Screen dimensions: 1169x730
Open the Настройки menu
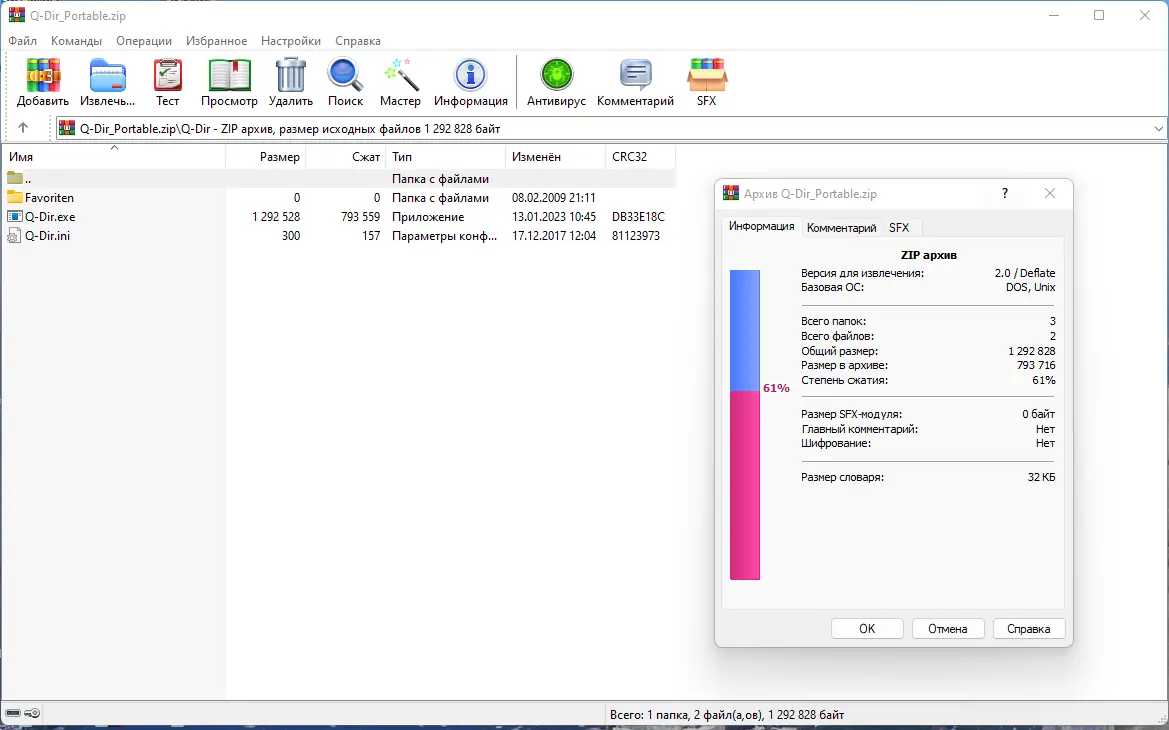click(x=291, y=41)
